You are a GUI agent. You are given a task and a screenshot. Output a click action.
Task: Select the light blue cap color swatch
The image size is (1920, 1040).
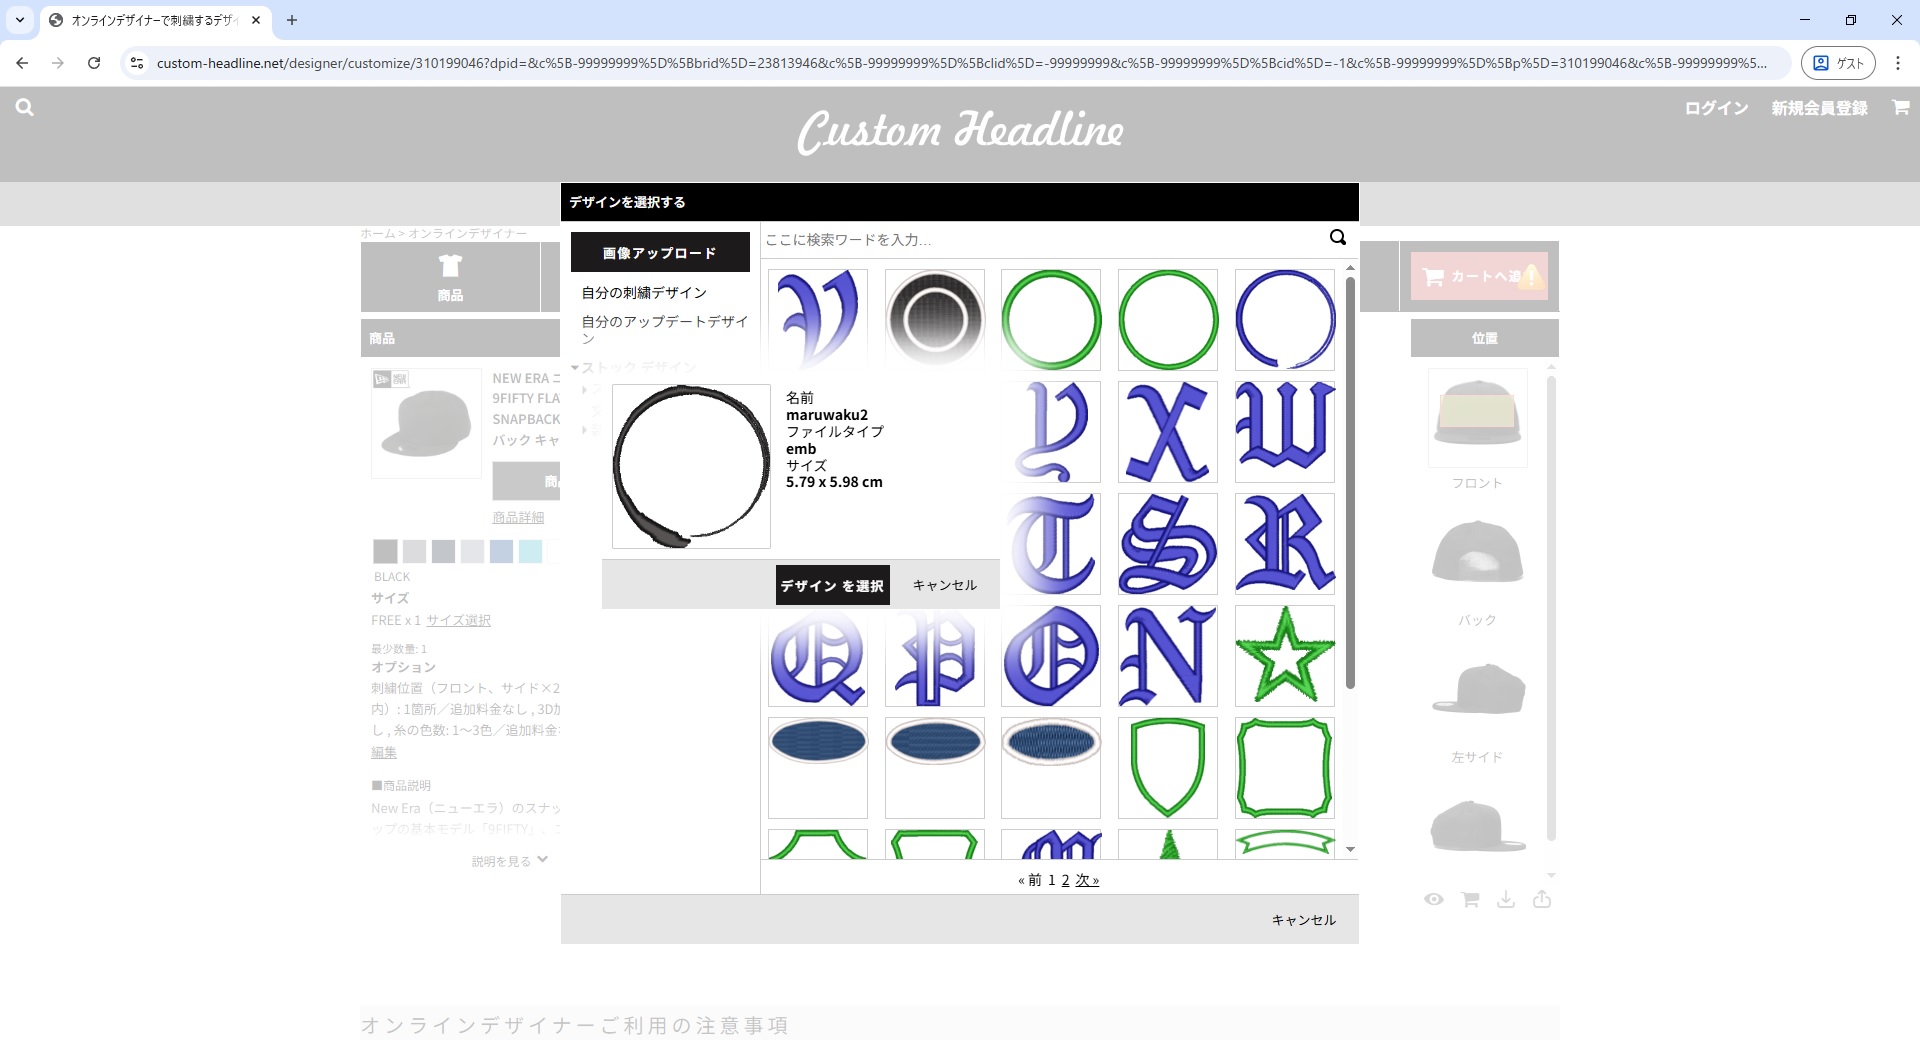point(530,551)
